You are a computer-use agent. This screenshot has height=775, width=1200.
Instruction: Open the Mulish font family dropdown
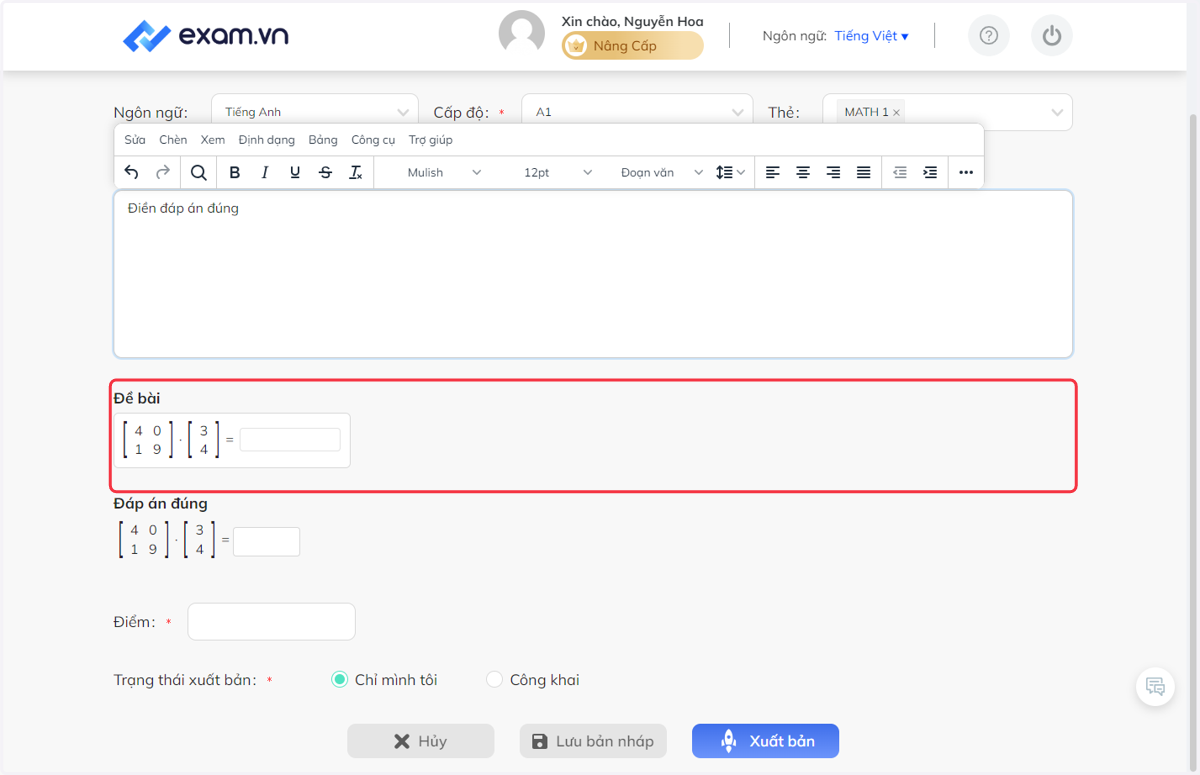(x=444, y=173)
